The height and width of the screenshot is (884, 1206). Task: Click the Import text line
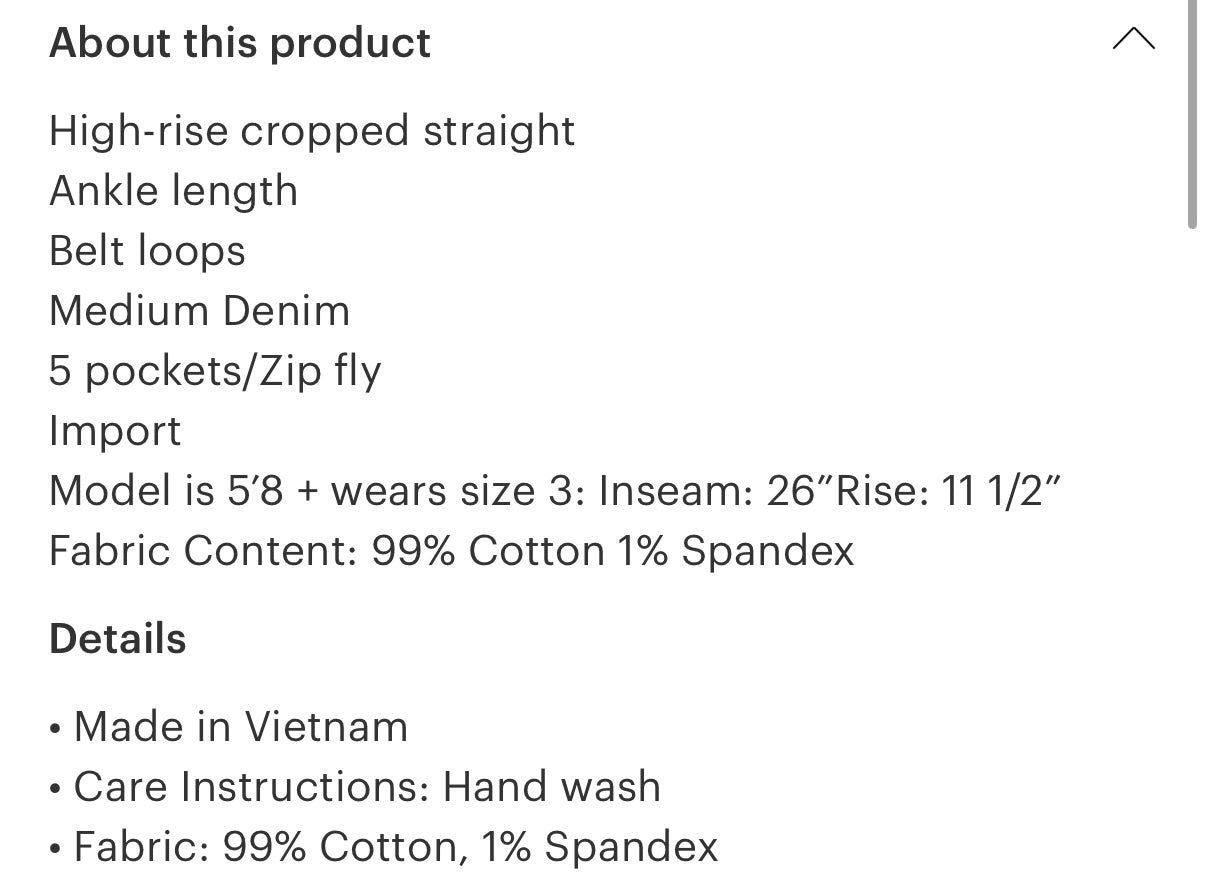(x=115, y=431)
